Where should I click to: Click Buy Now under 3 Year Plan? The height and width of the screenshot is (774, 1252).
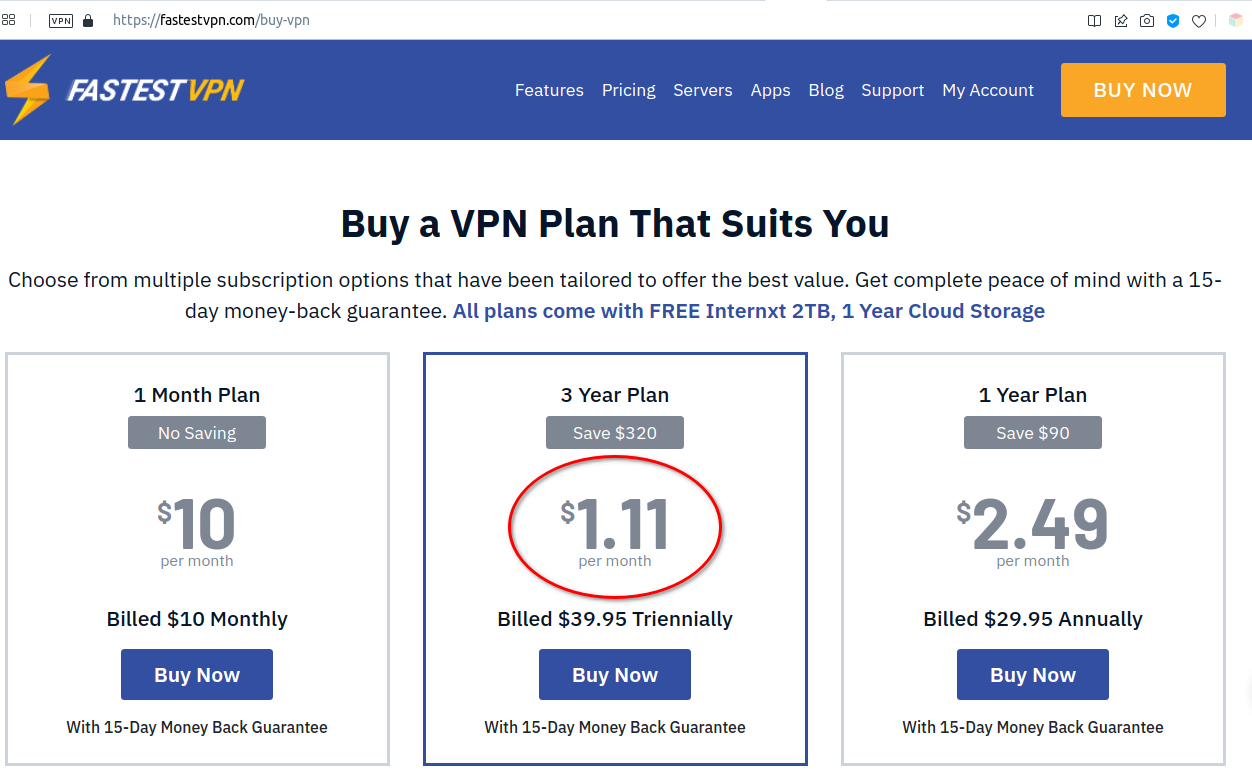[x=614, y=675]
